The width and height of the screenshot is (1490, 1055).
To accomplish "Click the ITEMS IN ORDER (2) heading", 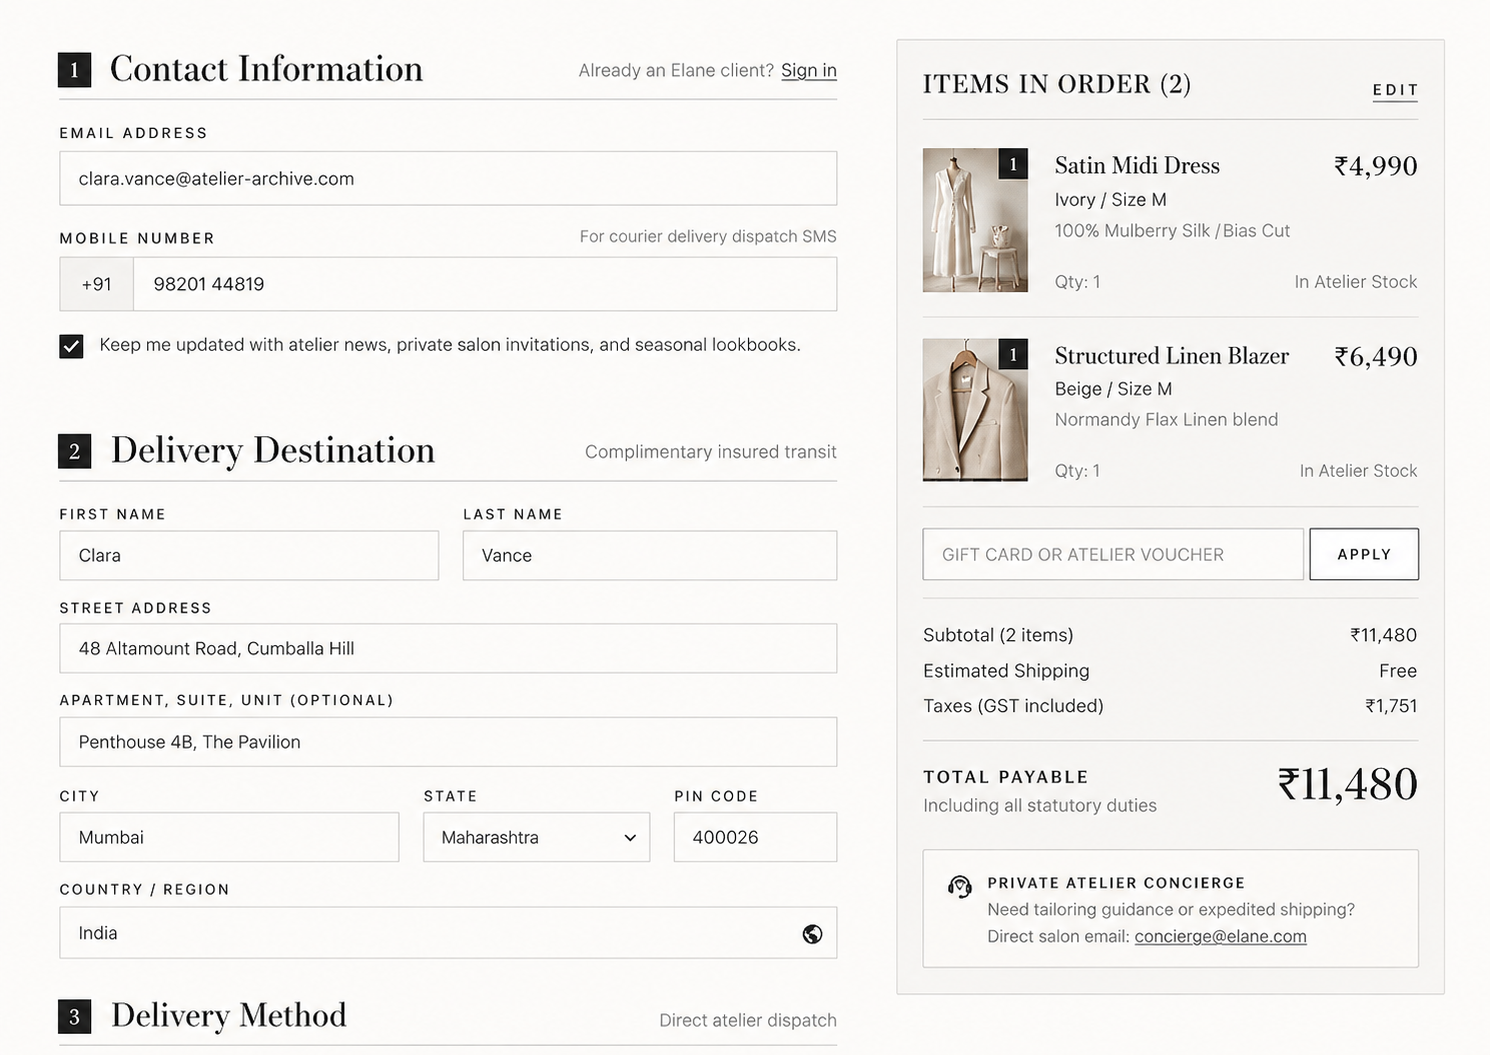I will [1056, 84].
